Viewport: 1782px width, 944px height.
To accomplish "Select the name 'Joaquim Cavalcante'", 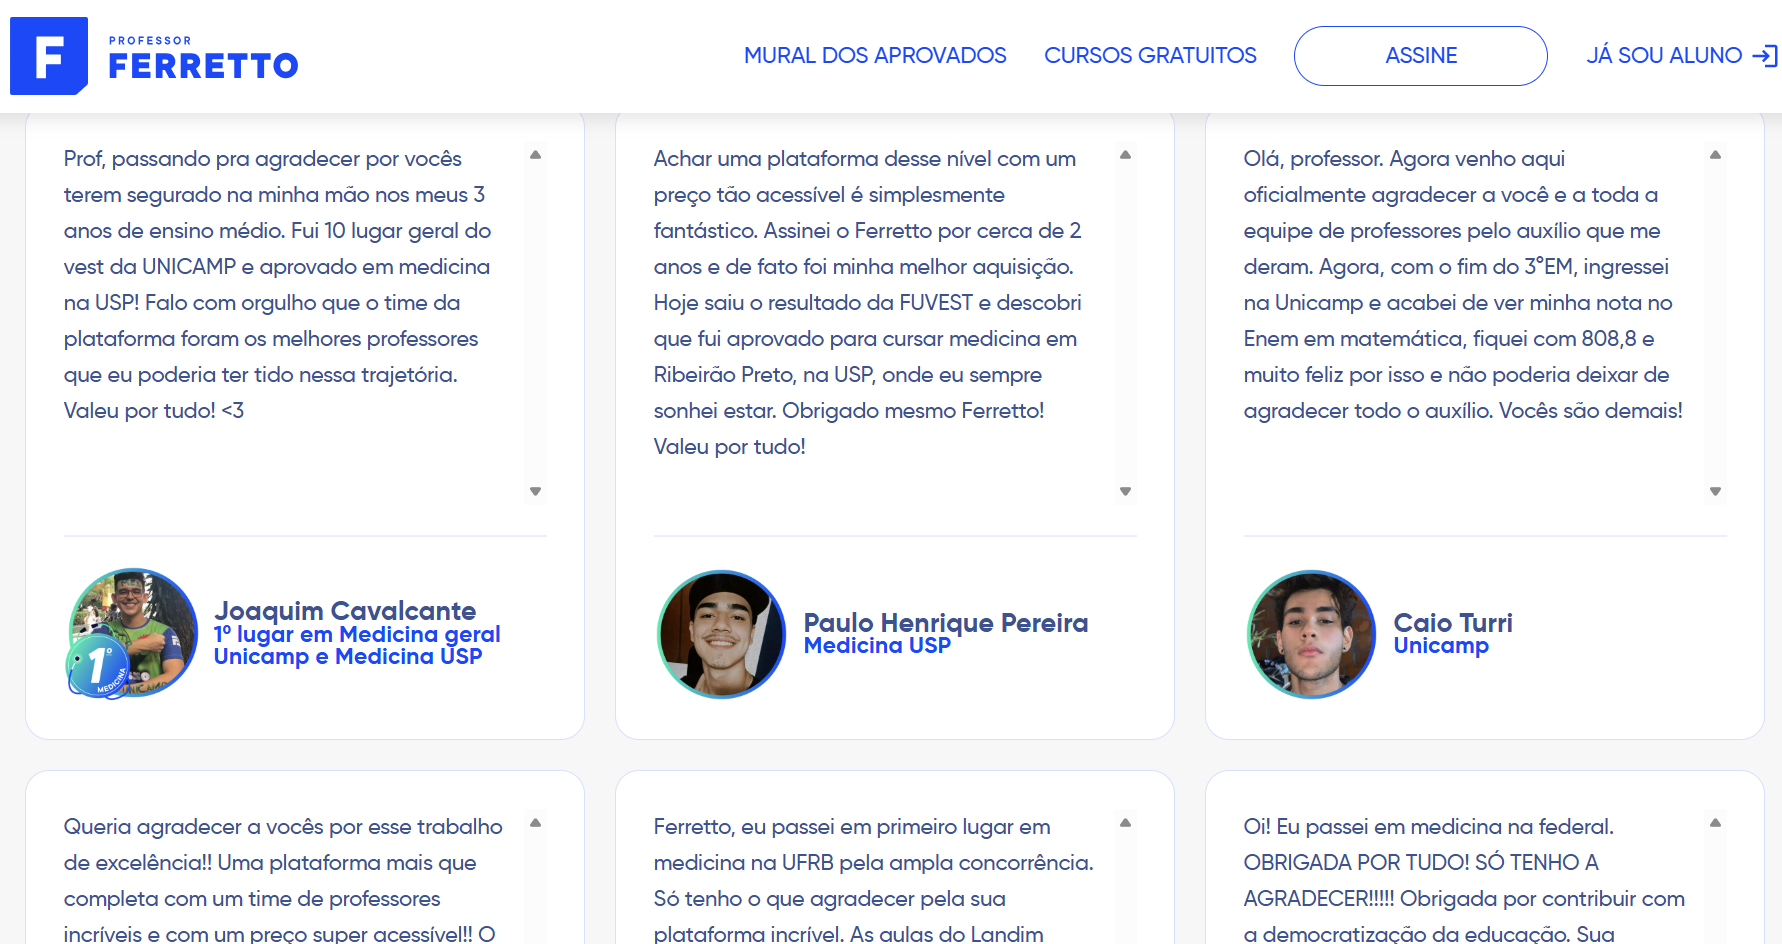I will point(345,610).
